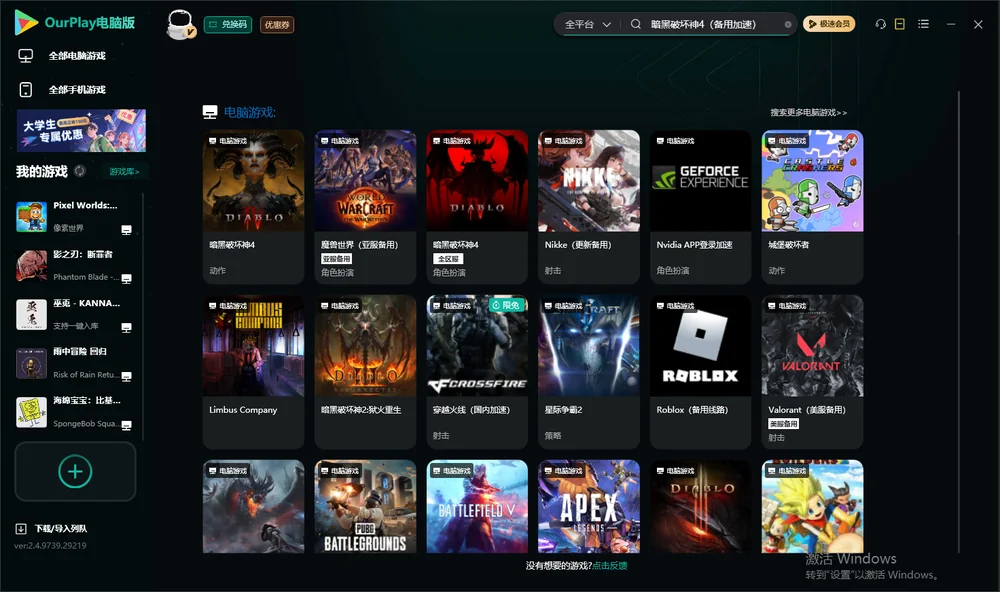
Task: Click the monitor icon beside 全部电脑游戏
Action: [26, 56]
